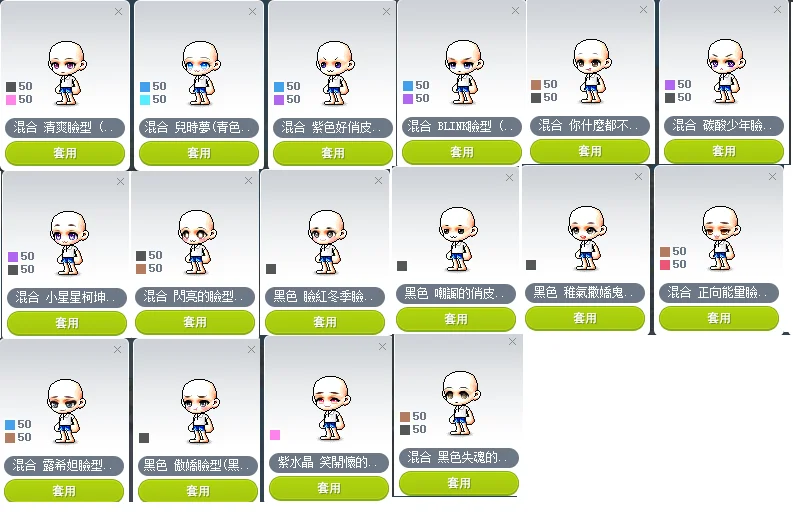Viewport: 793px width, 512px height.
Task: Close the 正向能里臉 card
Action: [772, 177]
